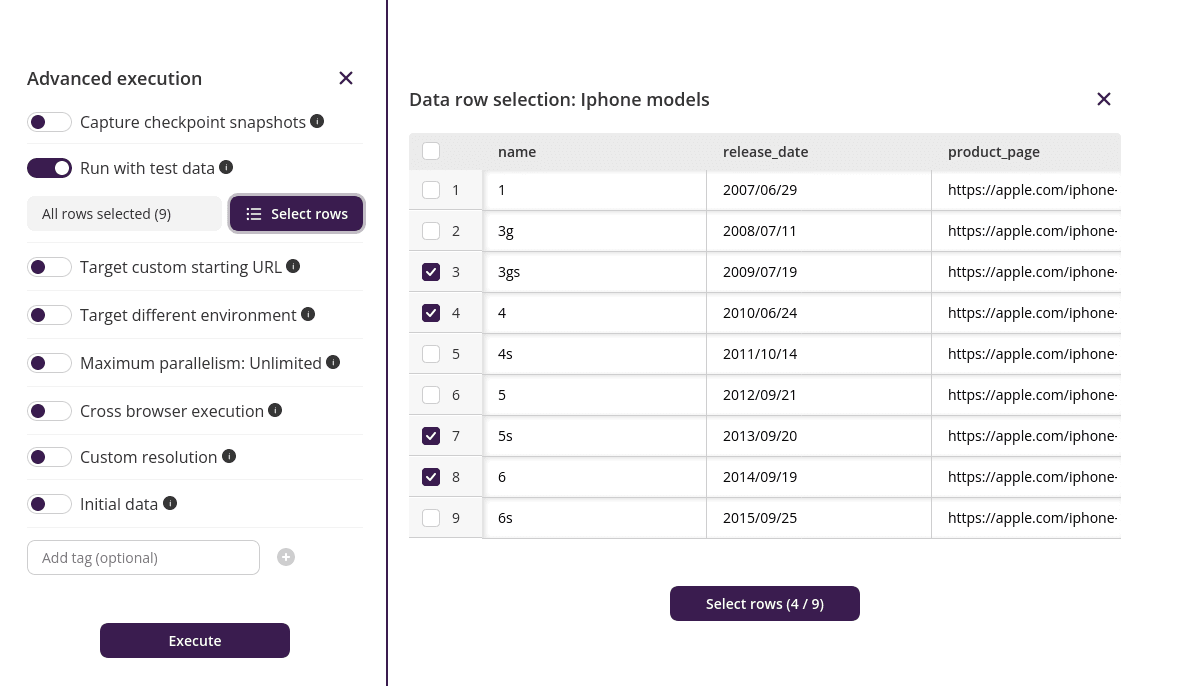
Task: Click the info icon next to Cross browser execution
Action: point(275,410)
